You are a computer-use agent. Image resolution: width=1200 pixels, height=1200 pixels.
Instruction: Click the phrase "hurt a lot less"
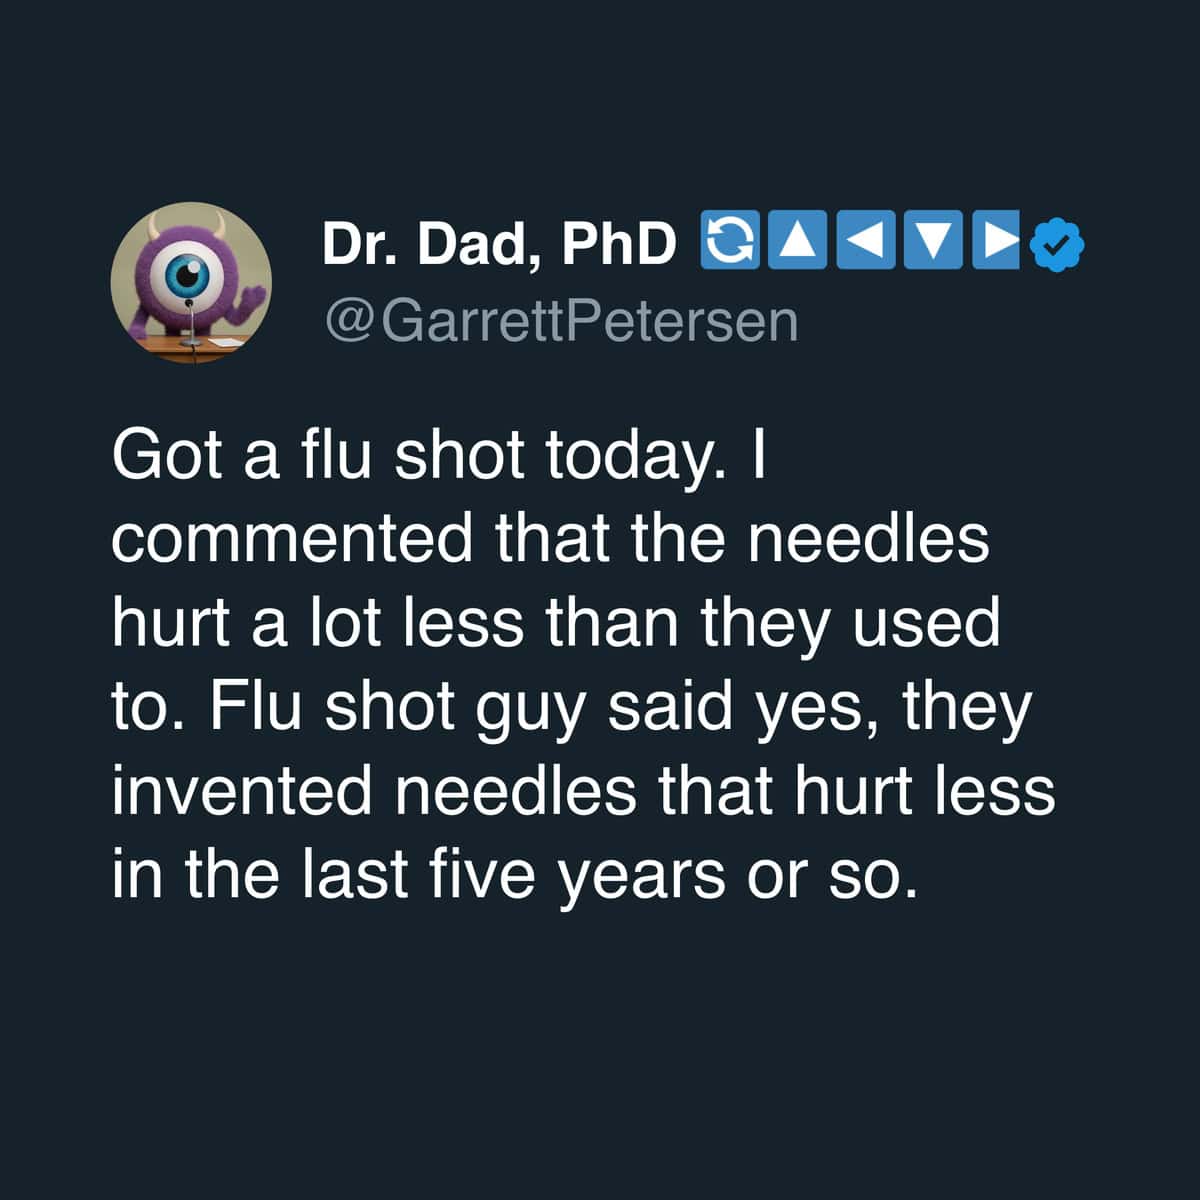[x=318, y=622]
